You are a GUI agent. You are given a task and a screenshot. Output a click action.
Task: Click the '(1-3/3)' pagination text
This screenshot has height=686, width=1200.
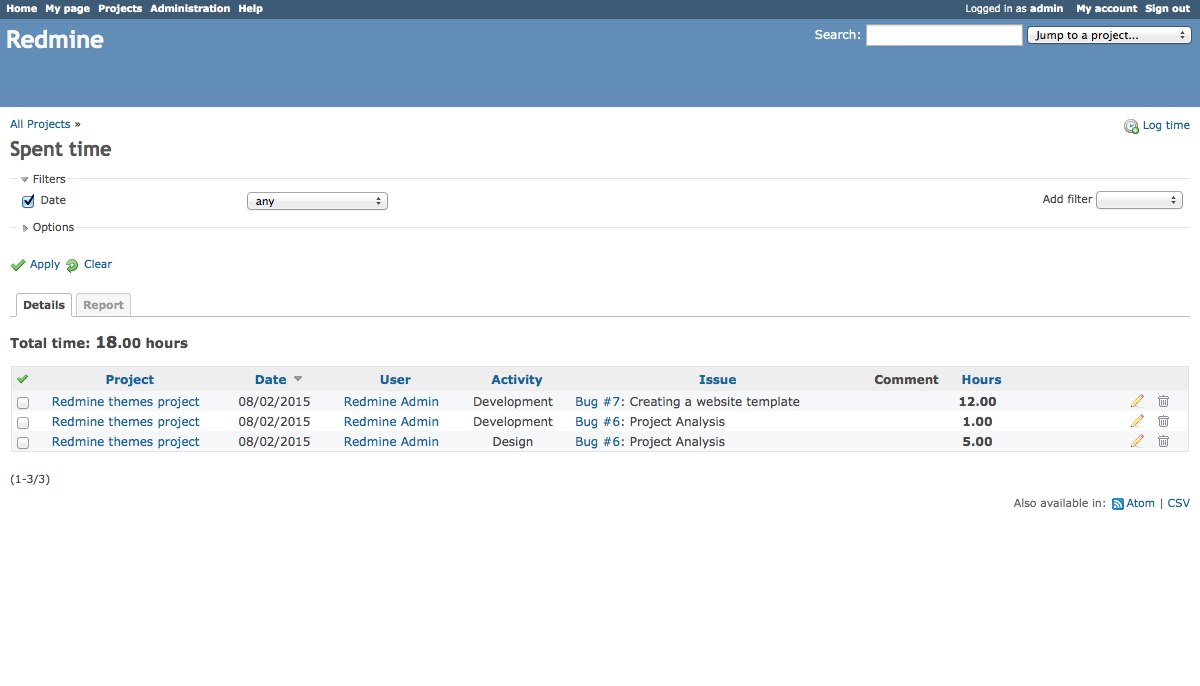pyautogui.click(x=30, y=479)
